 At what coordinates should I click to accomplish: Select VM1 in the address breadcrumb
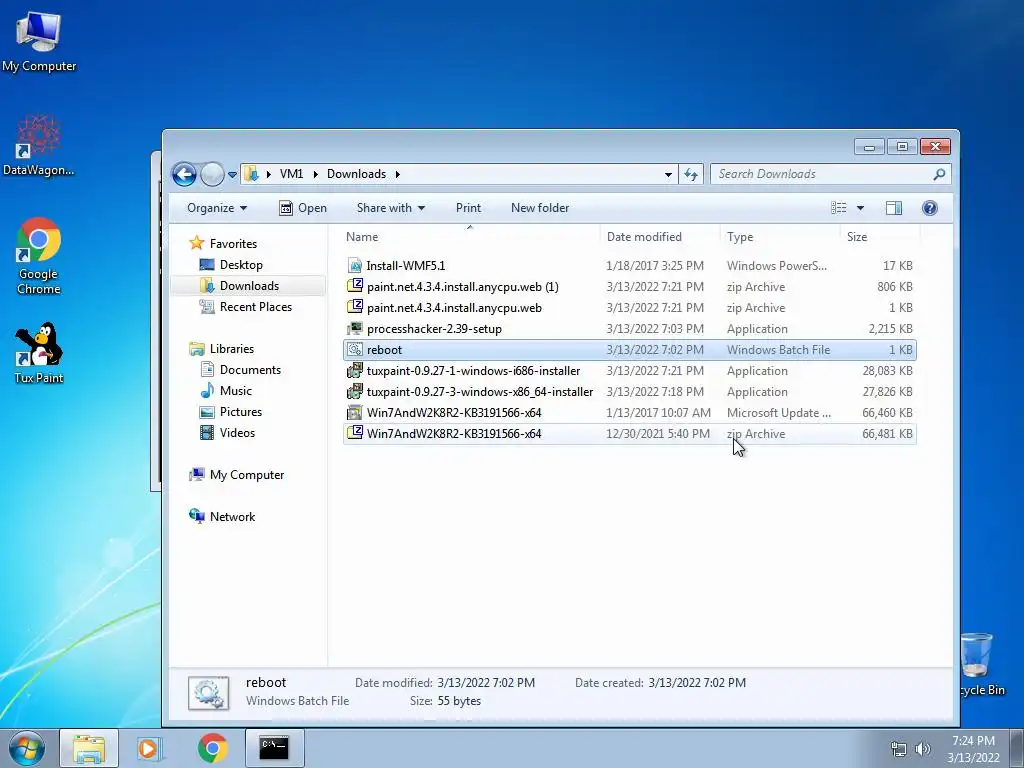(291, 174)
